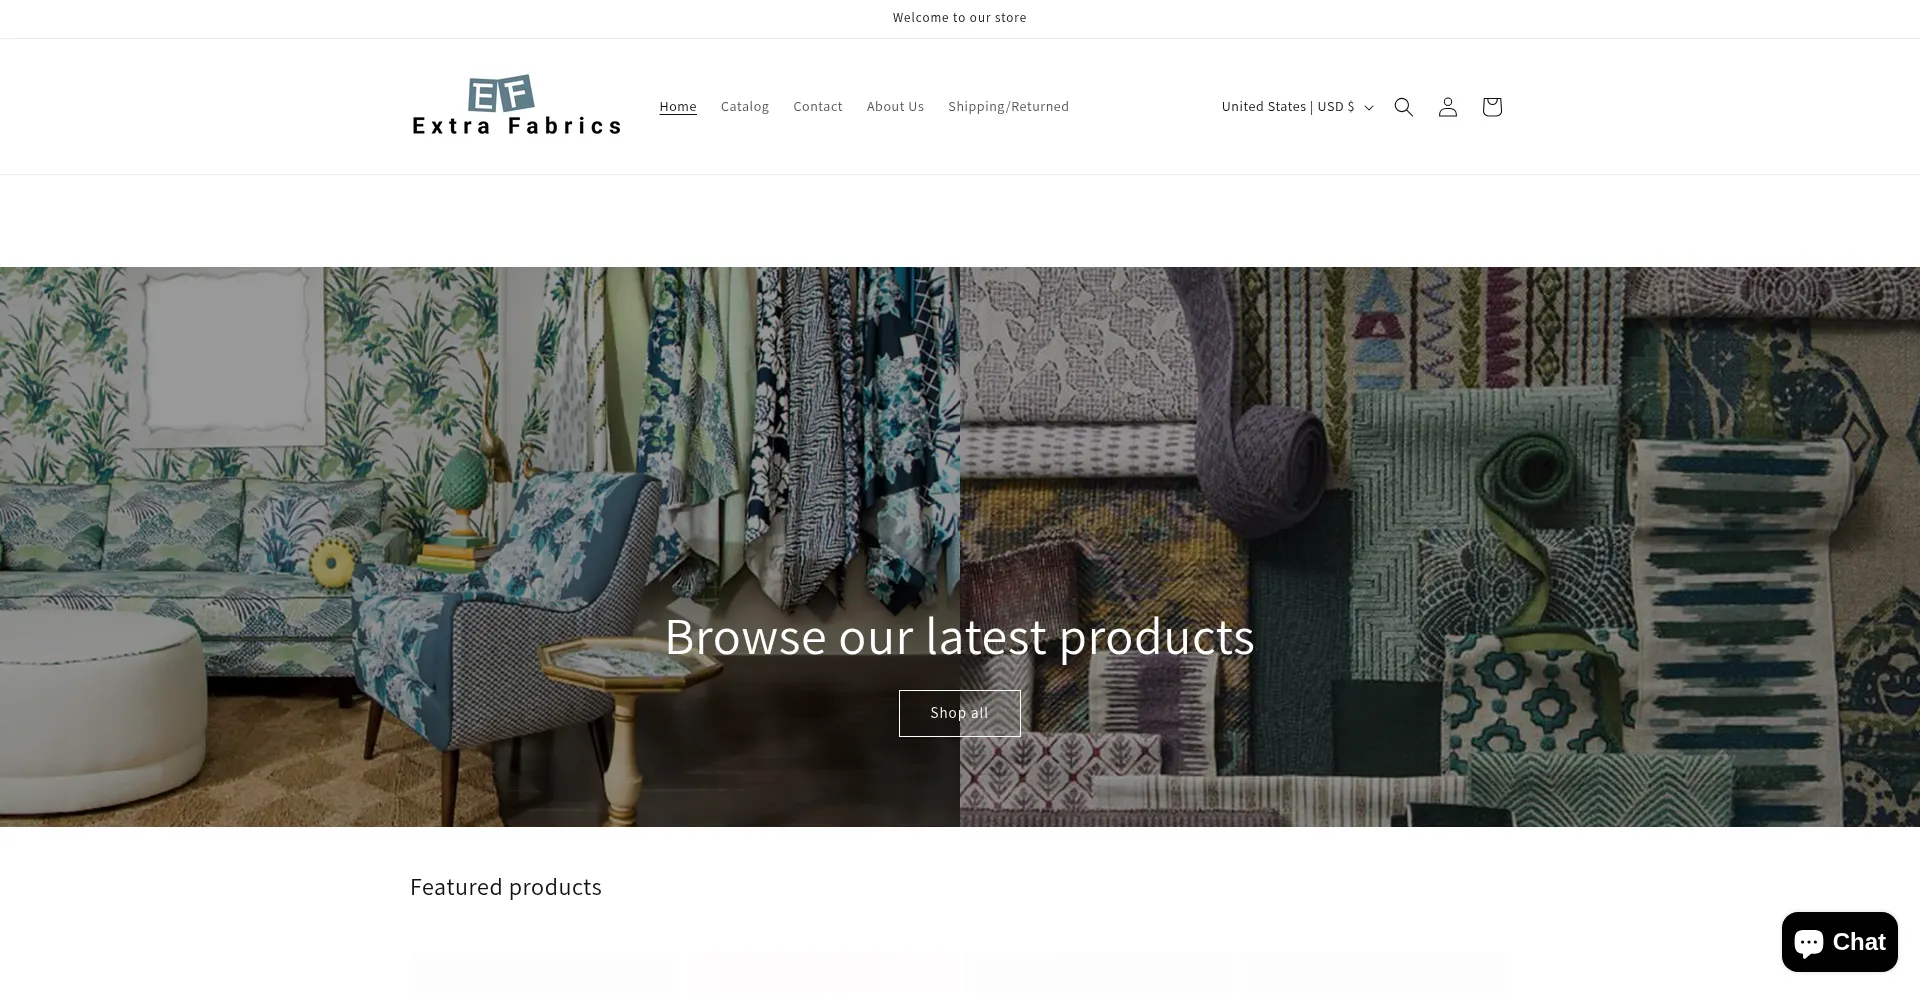Click the Extra Fabrics EF logo
The height and width of the screenshot is (993, 1920).
pyautogui.click(x=516, y=106)
